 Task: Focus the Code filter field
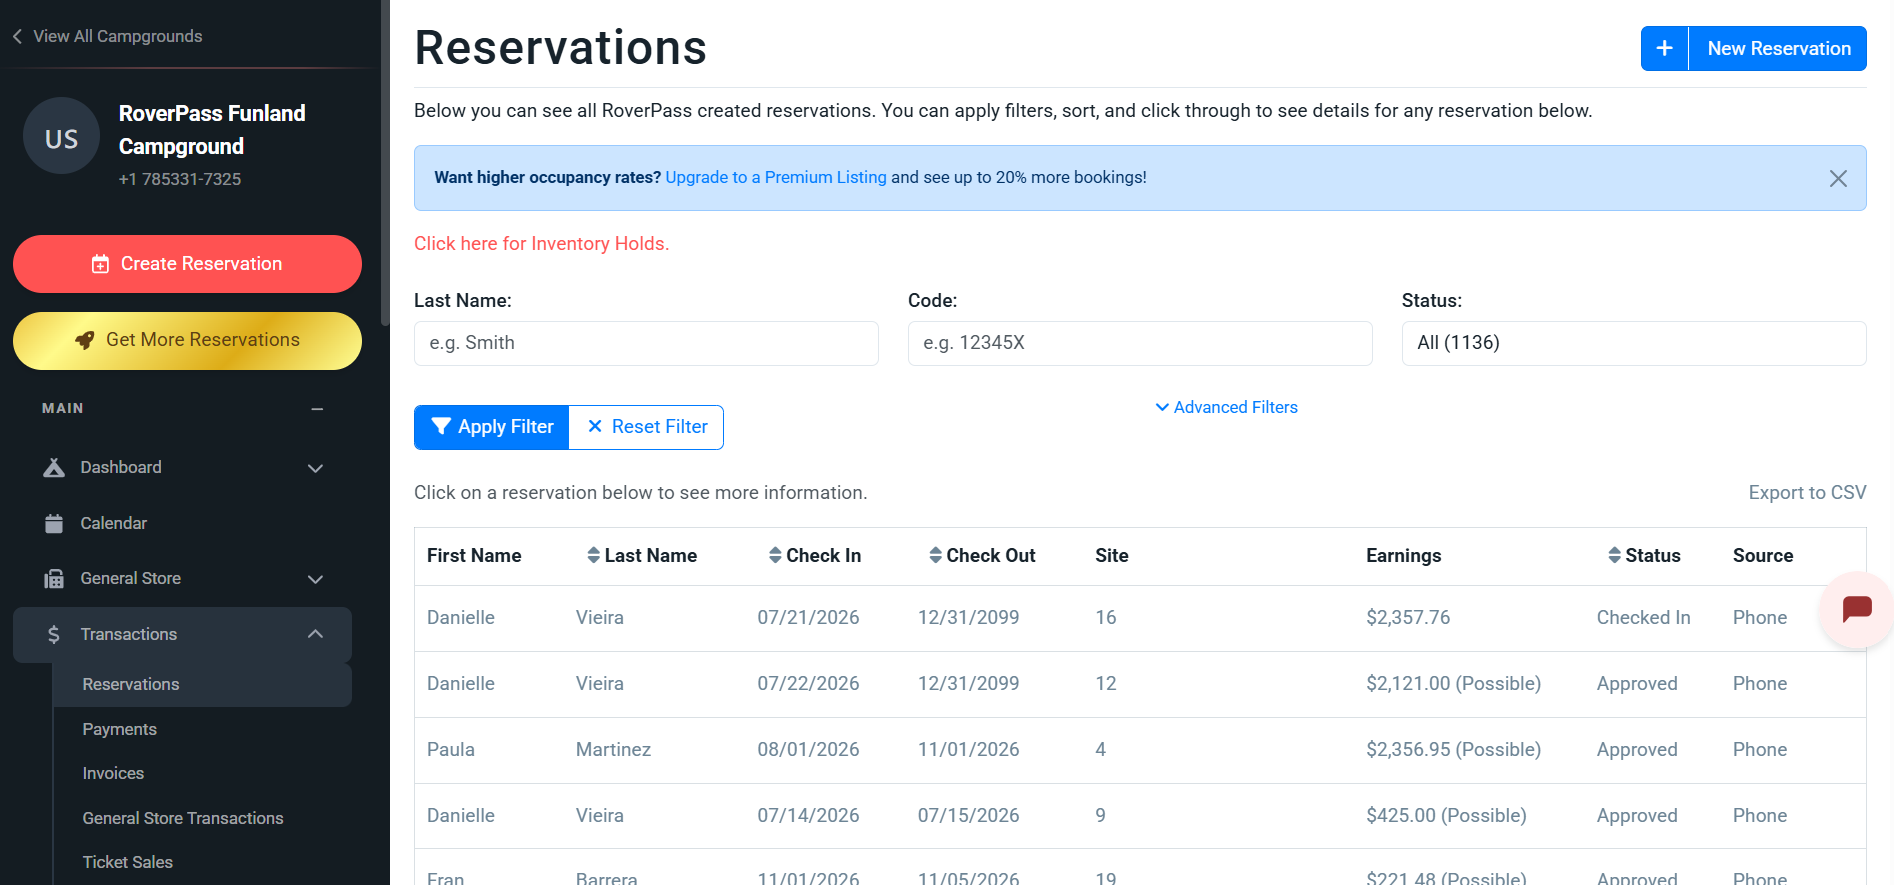1140,343
